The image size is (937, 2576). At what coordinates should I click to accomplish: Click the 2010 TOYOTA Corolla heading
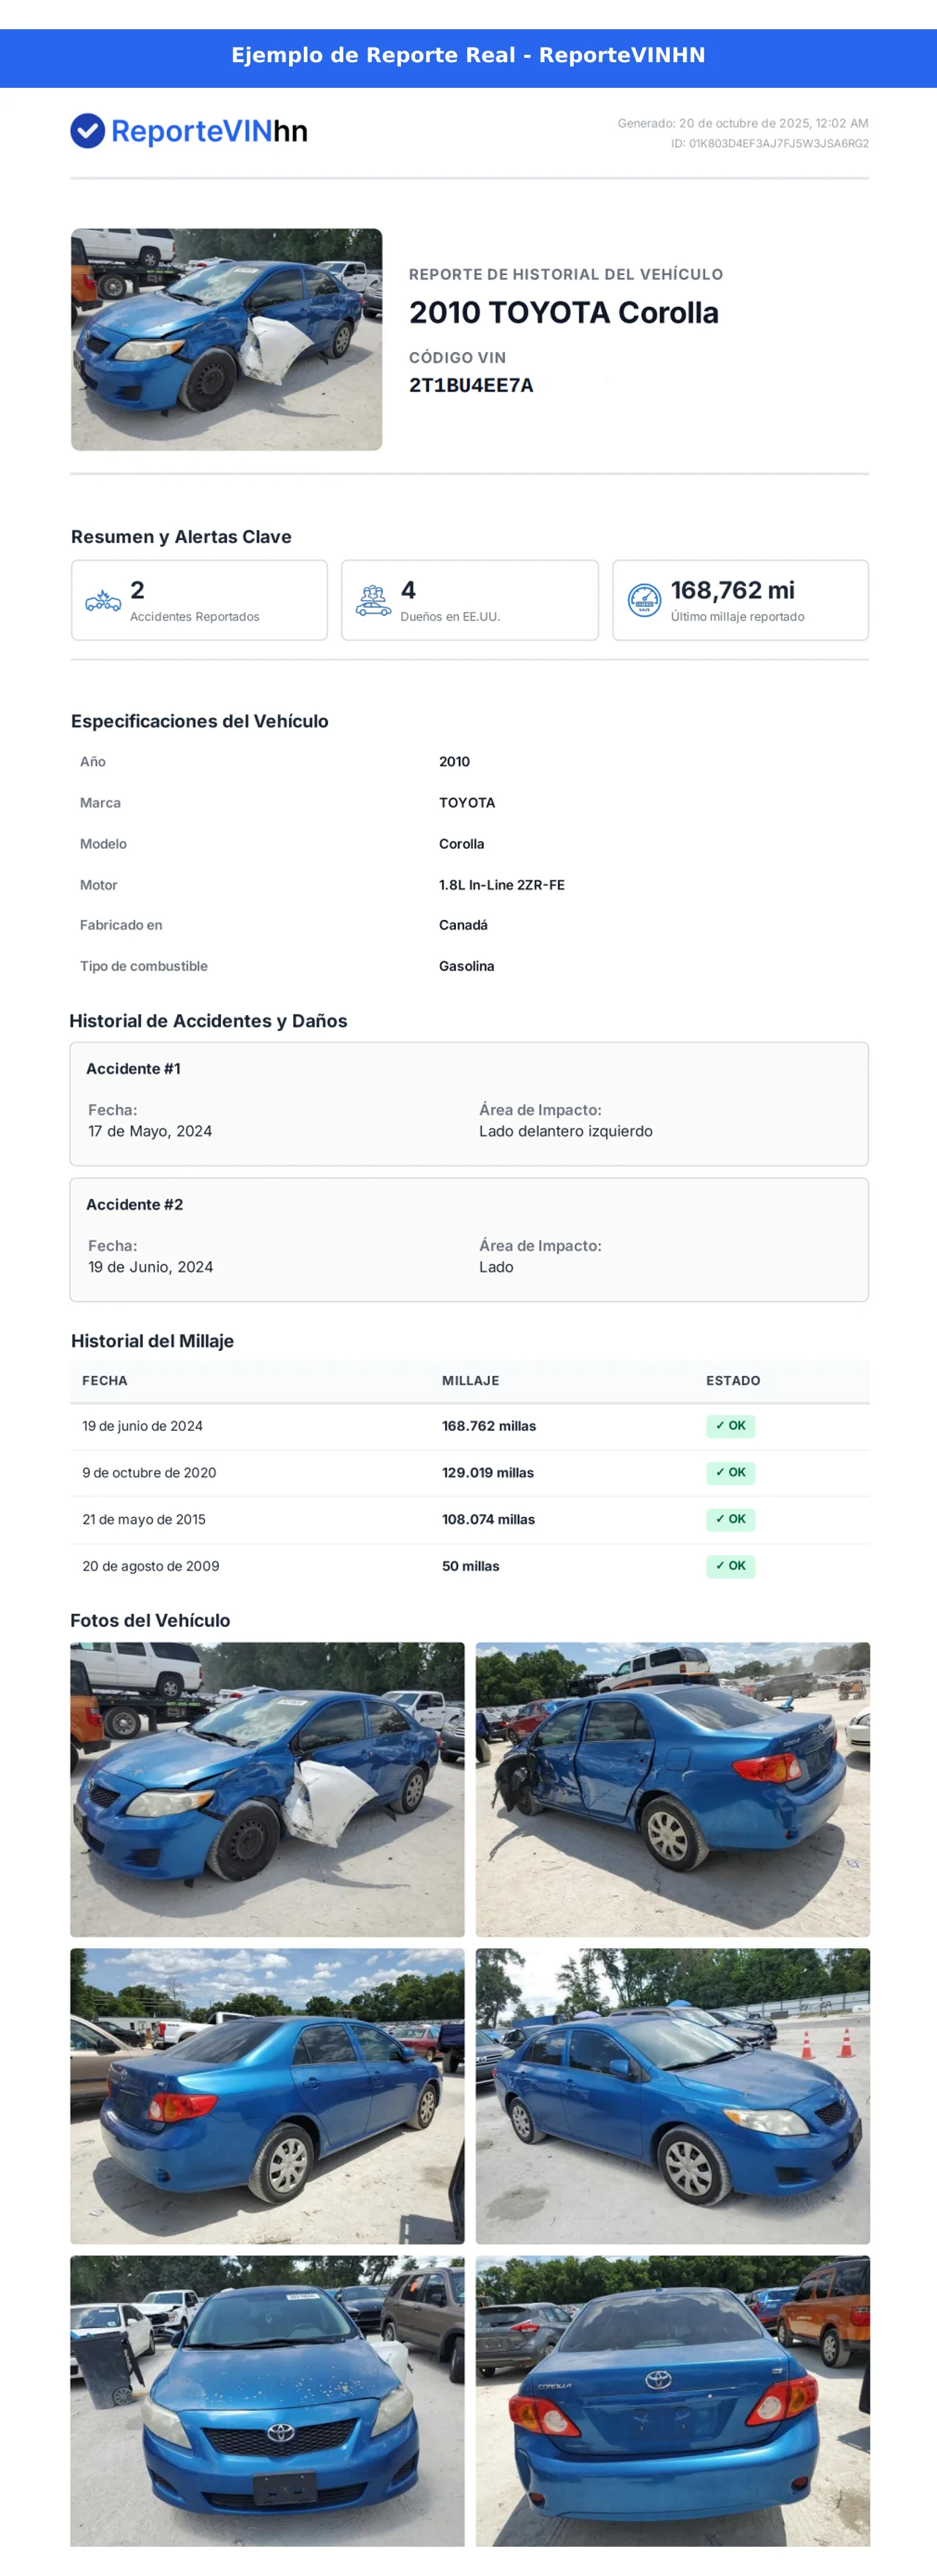[x=563, y=313]
